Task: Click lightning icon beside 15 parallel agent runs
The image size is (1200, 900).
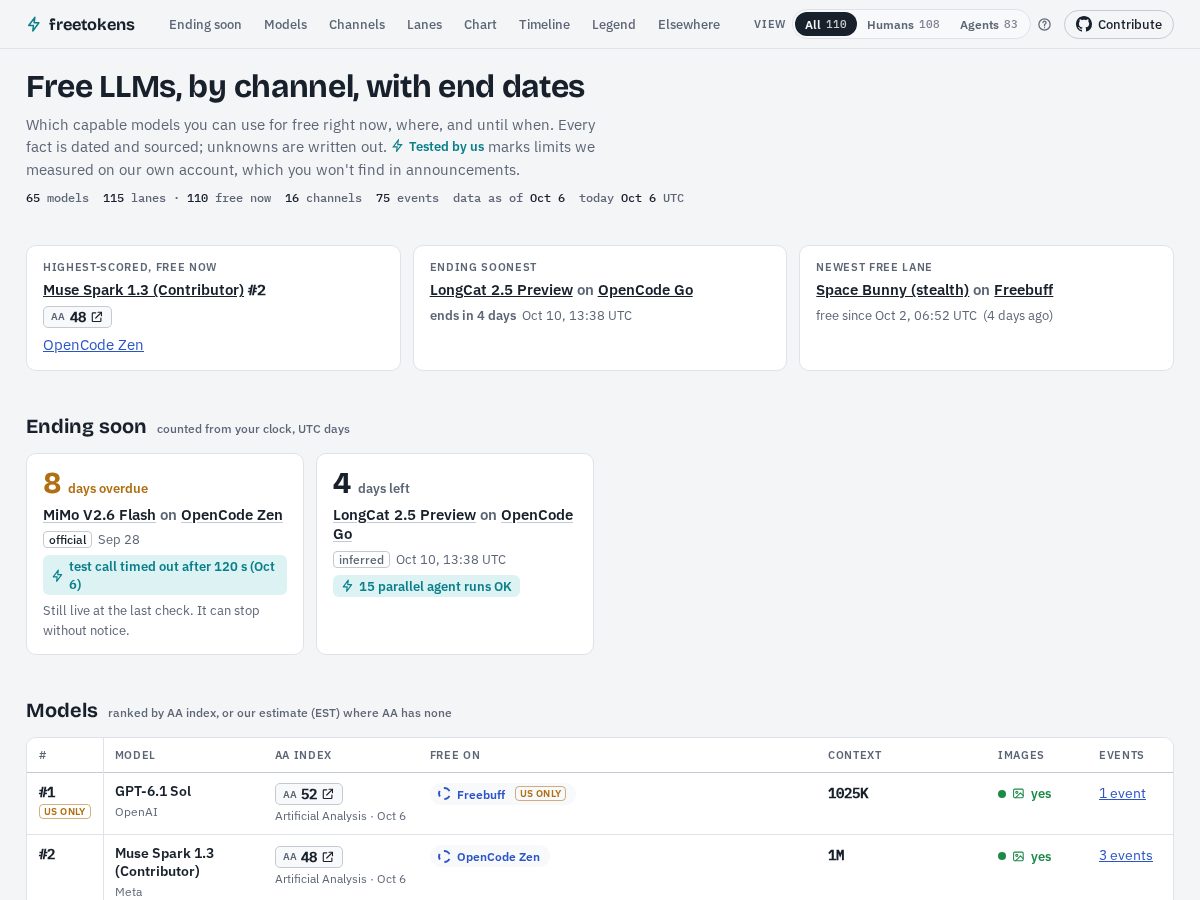Action: pyautogui.click(x=347, y=586)
